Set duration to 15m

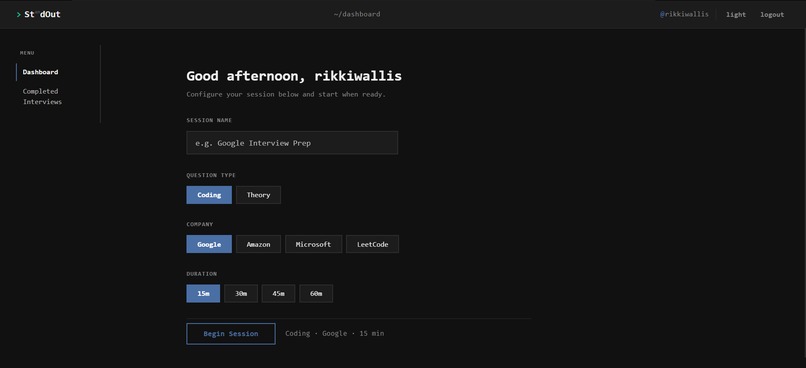pos(203,293)
